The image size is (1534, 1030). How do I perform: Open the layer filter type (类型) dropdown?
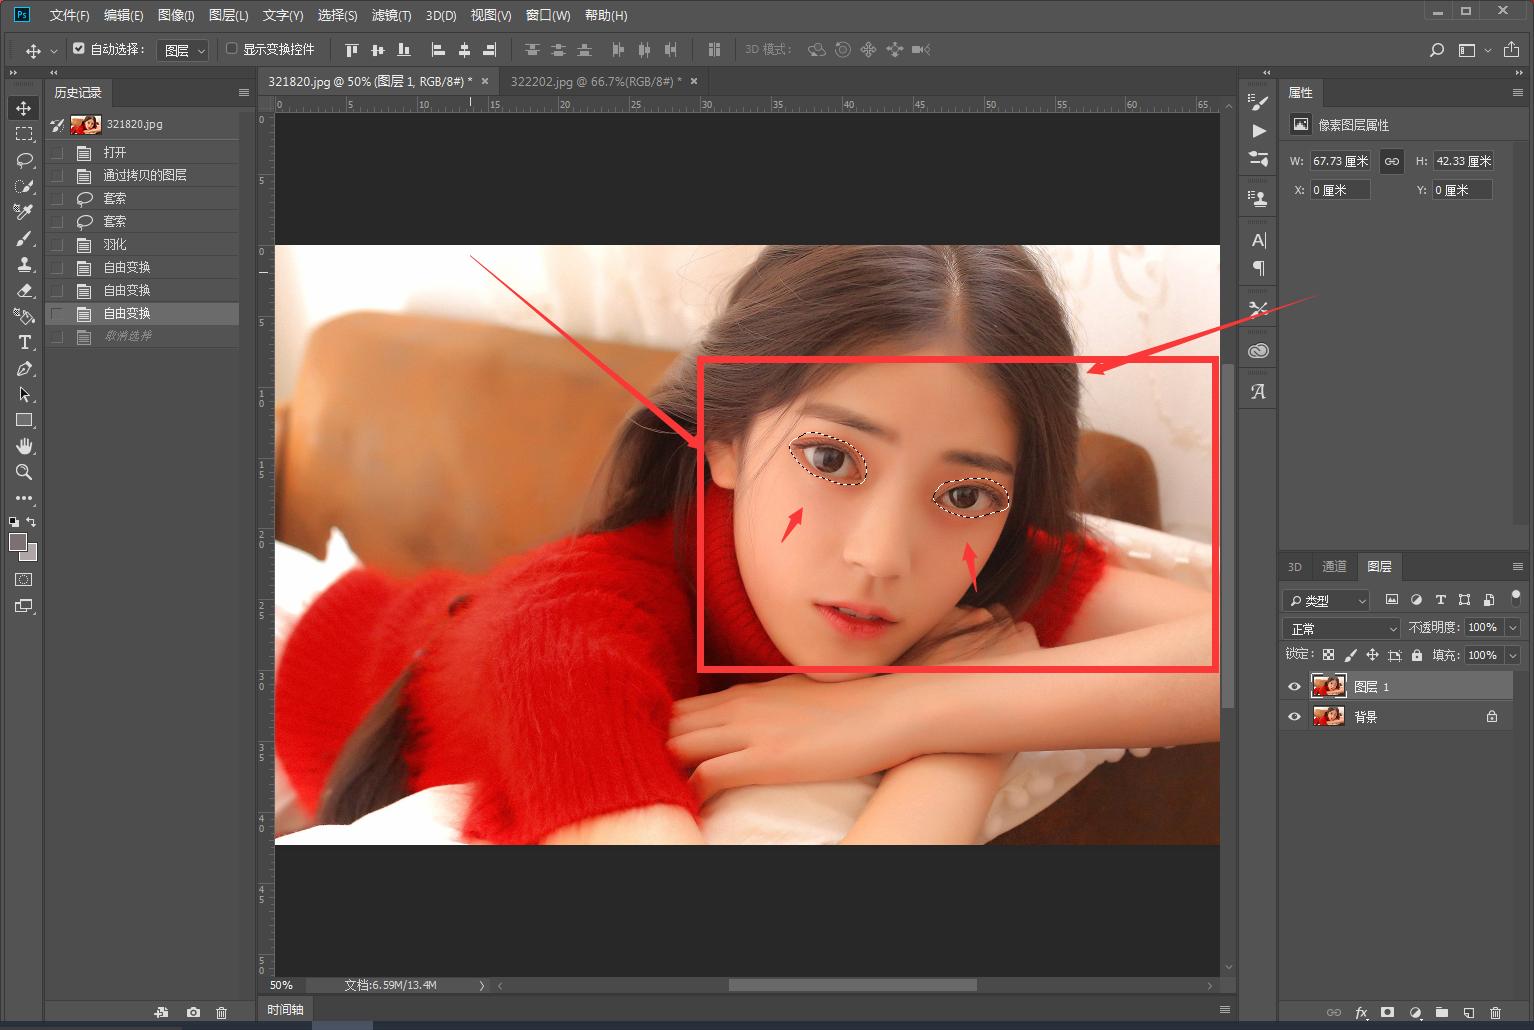pos(1328,600)
